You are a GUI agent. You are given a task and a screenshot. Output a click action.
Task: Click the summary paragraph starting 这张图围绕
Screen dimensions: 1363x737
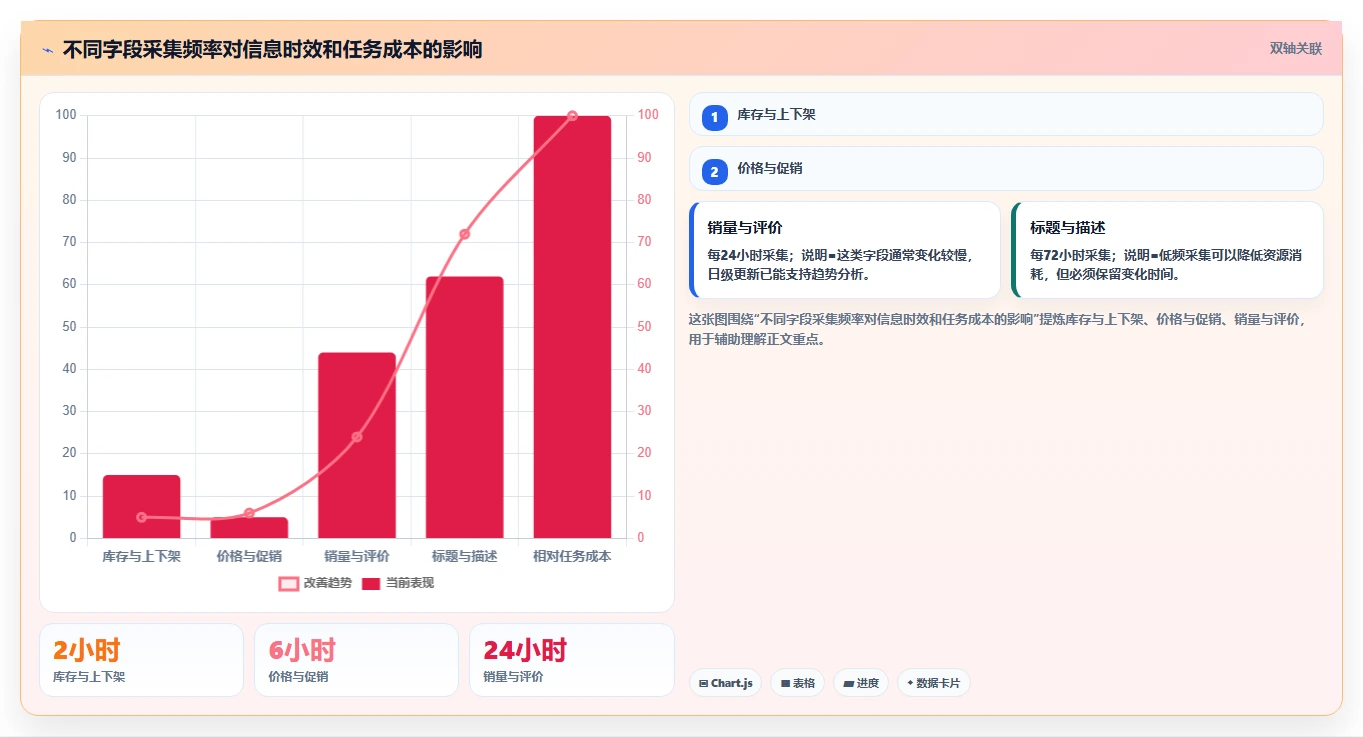997,329
